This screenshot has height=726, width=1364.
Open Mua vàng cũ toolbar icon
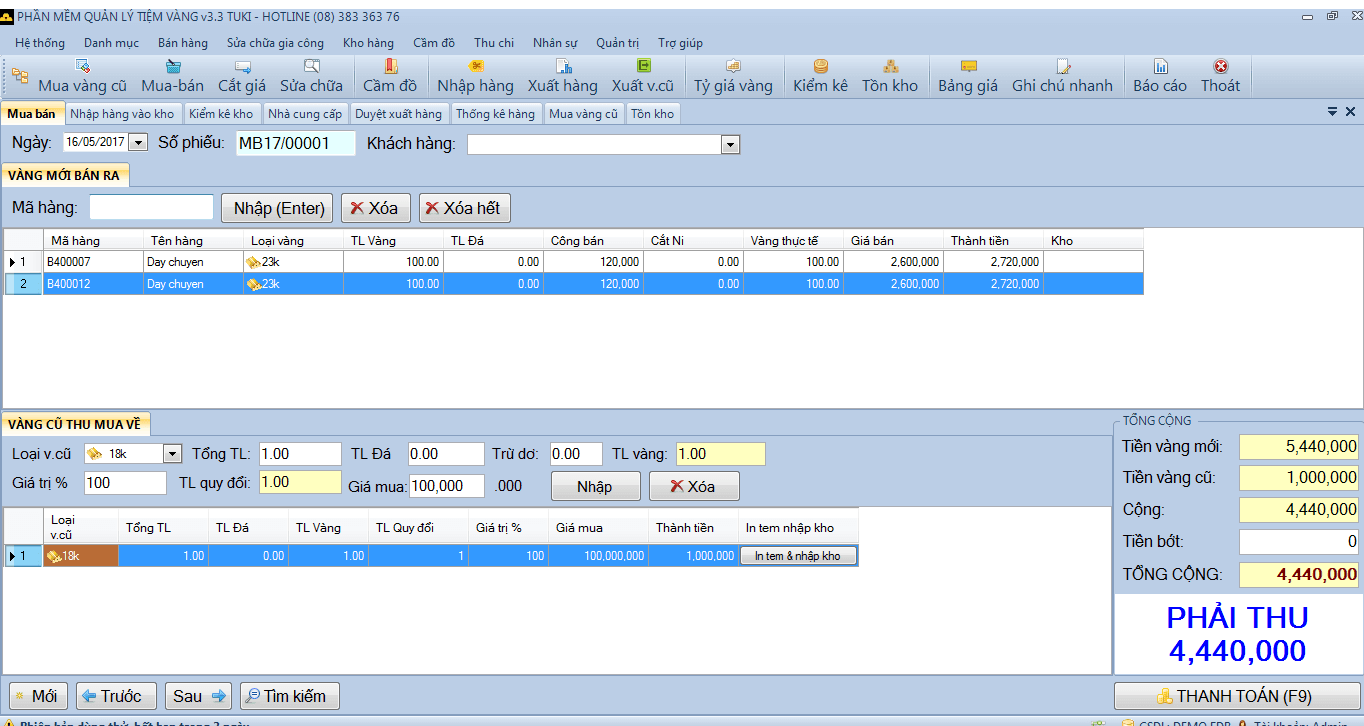click(82, 77)
